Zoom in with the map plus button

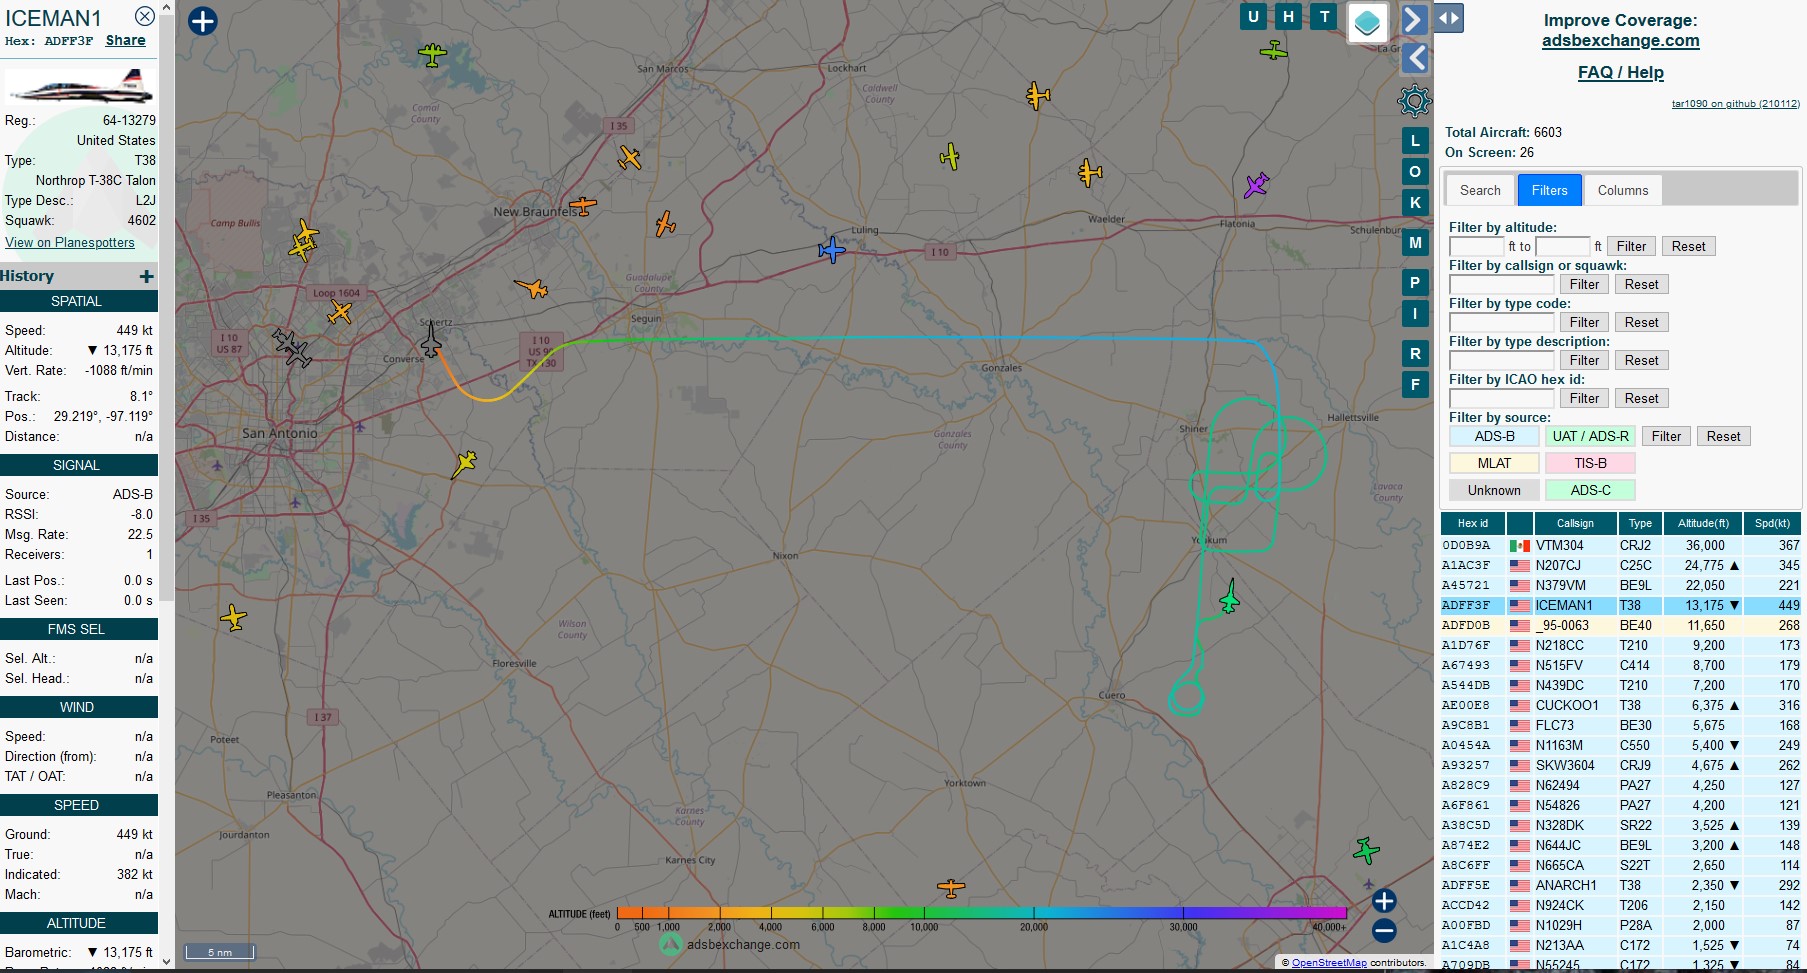click(1384, 901)
